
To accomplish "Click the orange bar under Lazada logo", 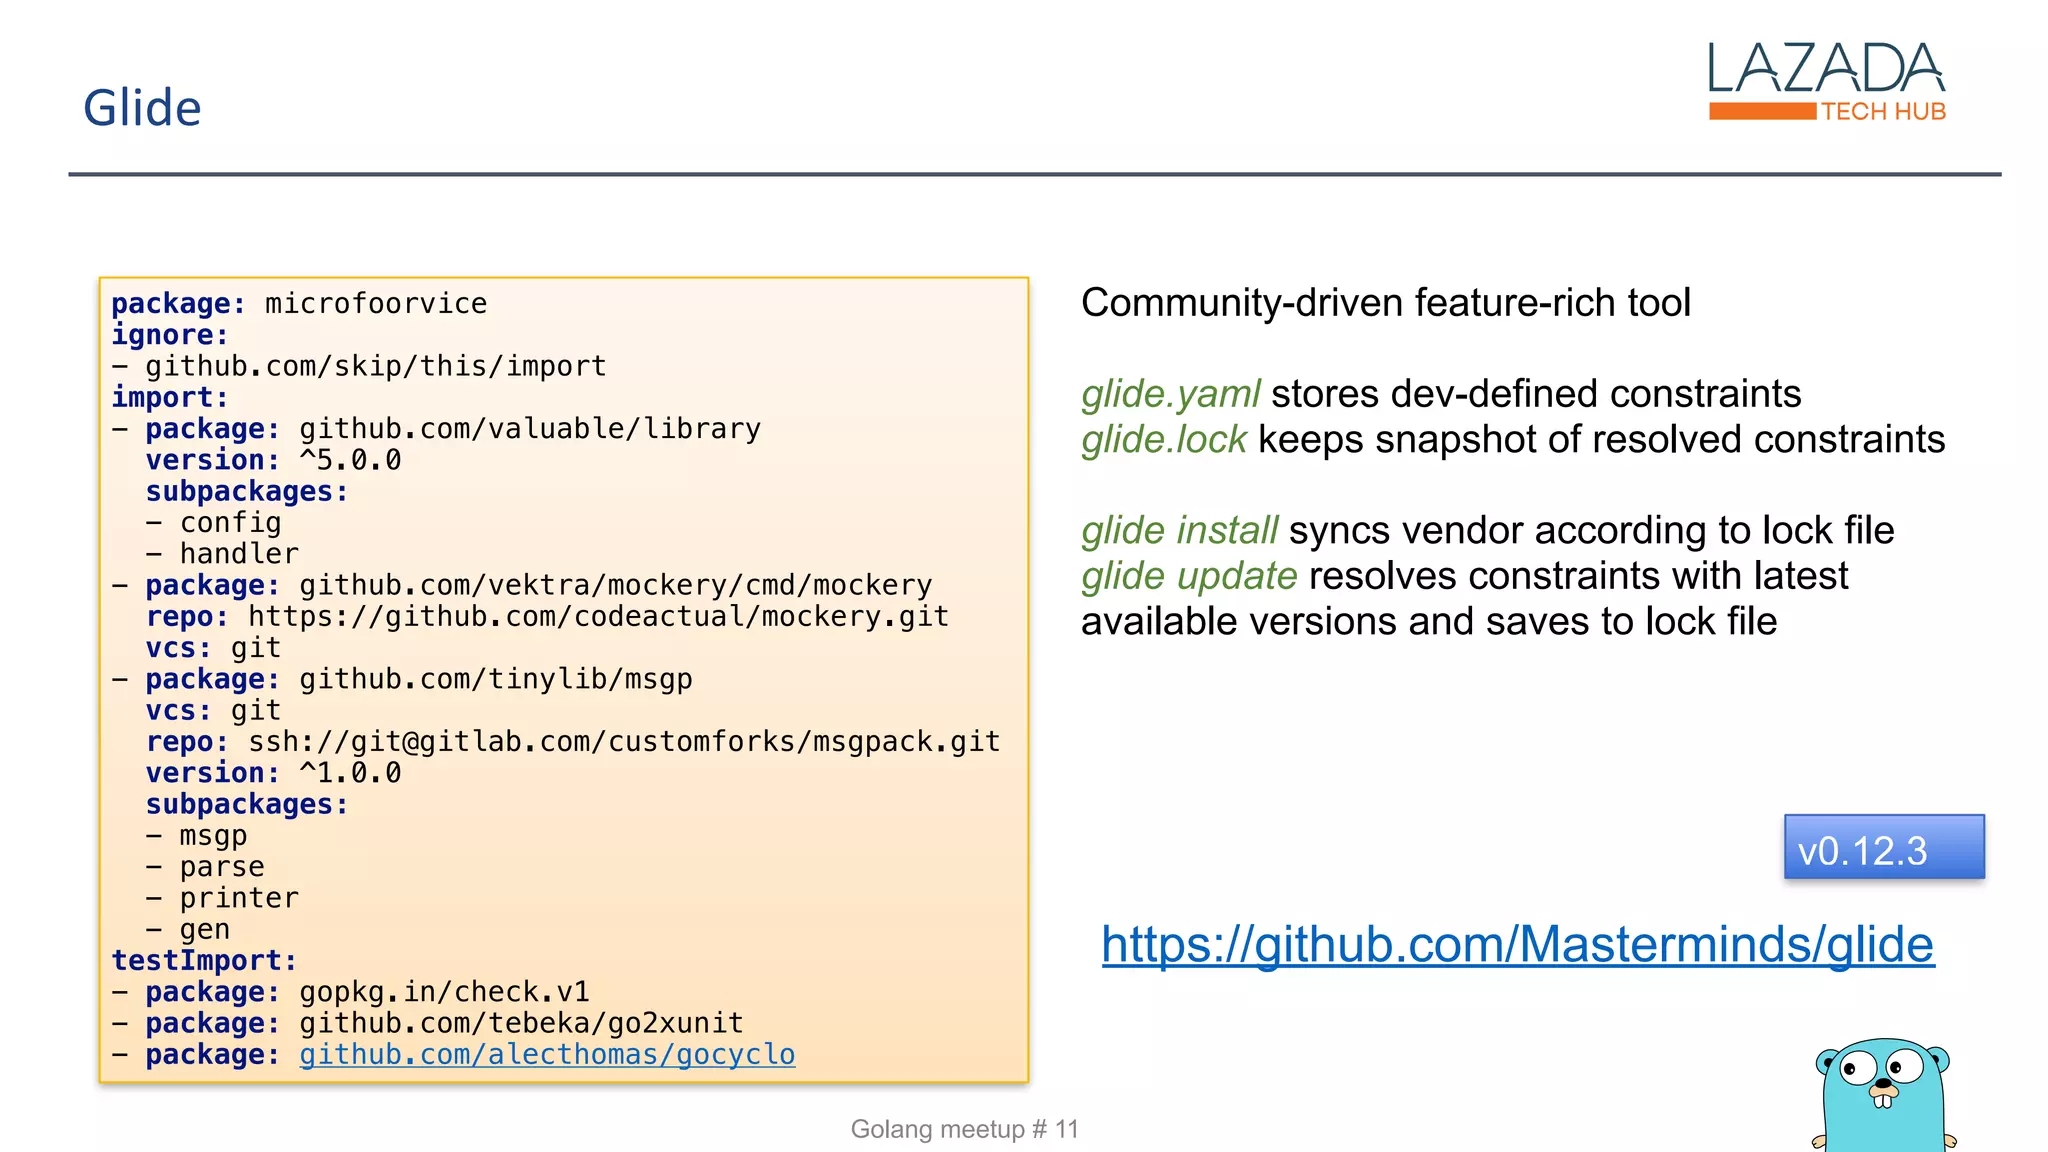I will pos(1761,111).
